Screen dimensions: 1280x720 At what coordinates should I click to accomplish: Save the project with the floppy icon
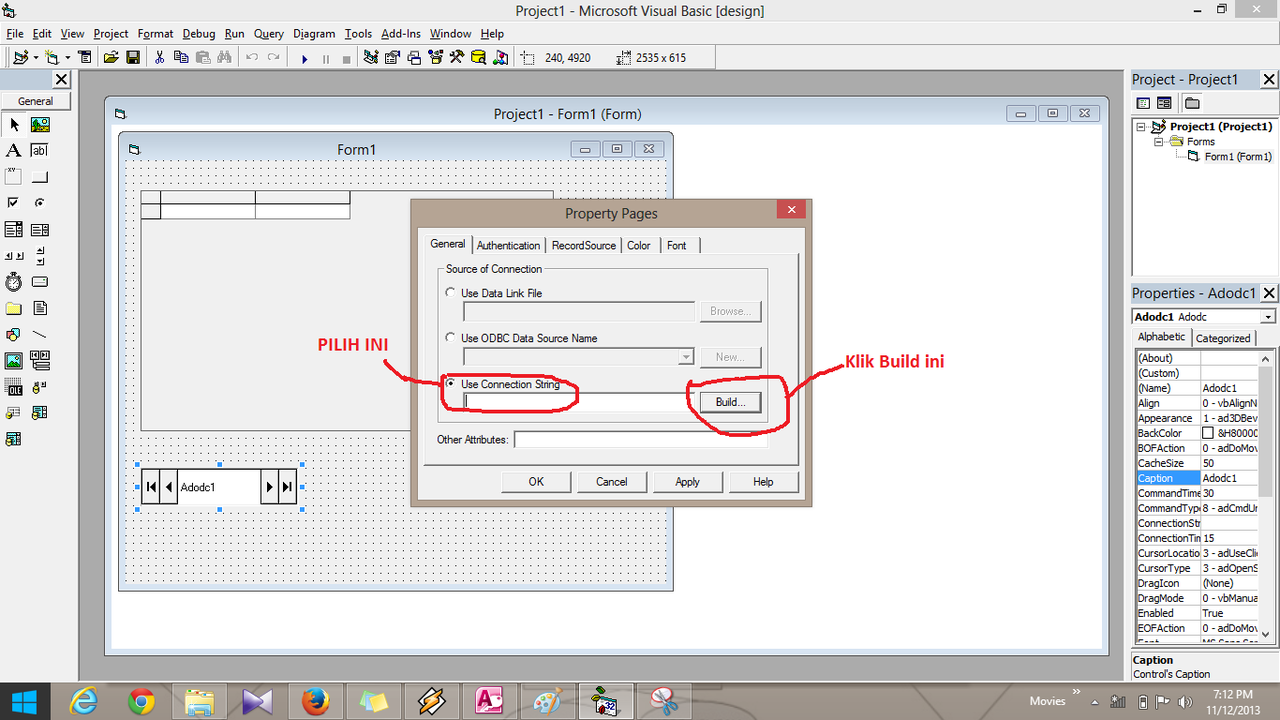point(133,58)
